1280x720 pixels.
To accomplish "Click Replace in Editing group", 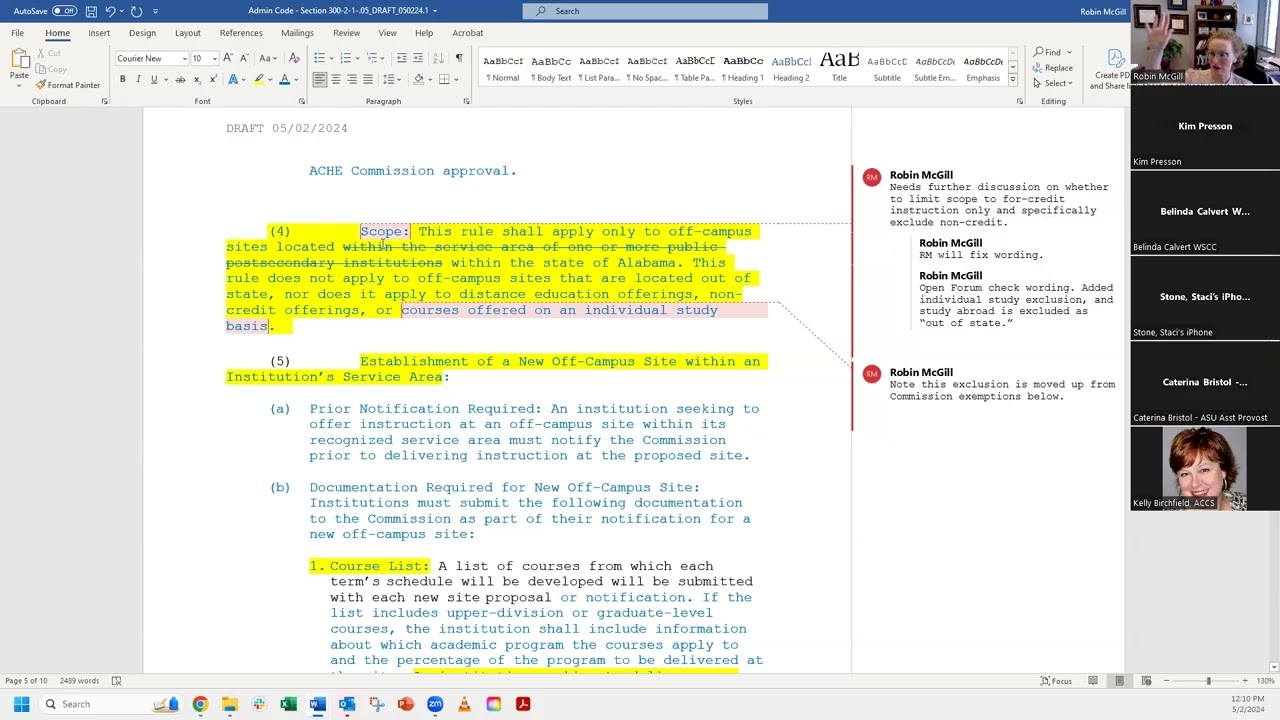I will (x=1053, y=68).
